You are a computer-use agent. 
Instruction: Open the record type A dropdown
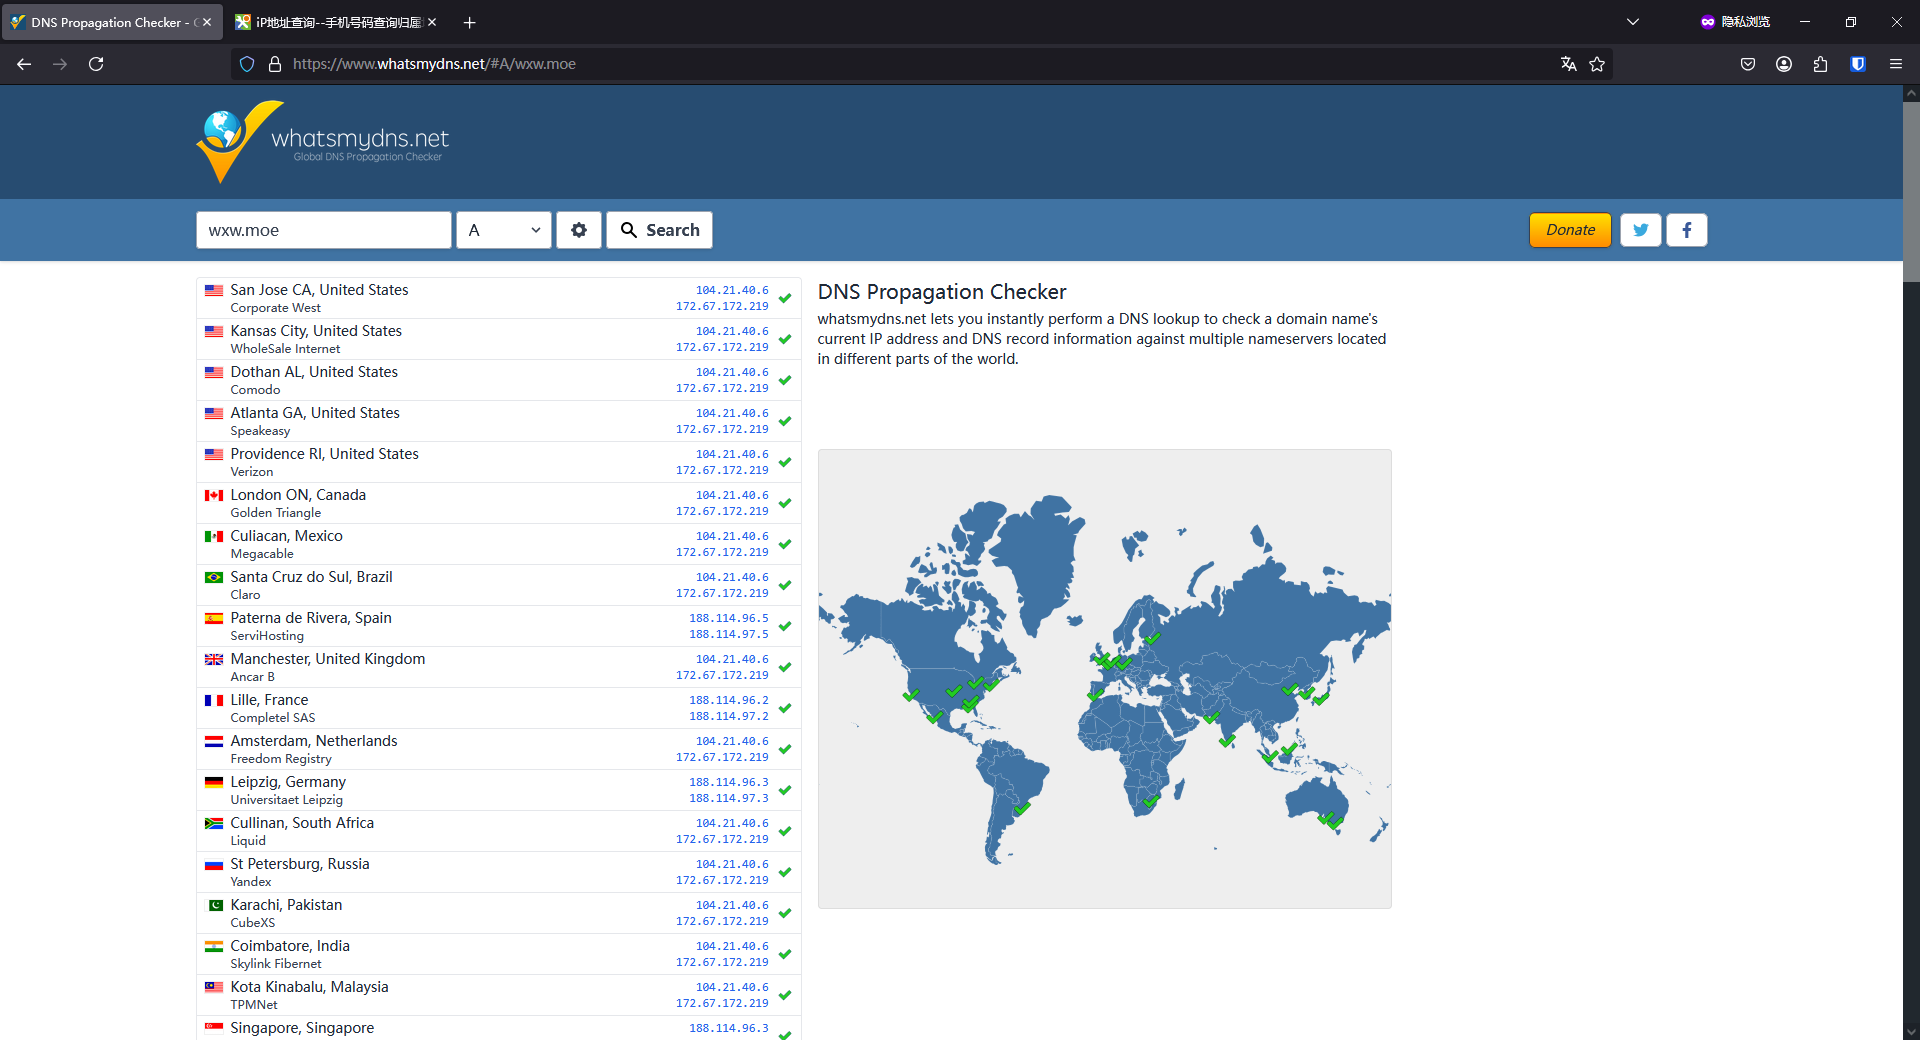pyautogui.click(x=504, y=230)
